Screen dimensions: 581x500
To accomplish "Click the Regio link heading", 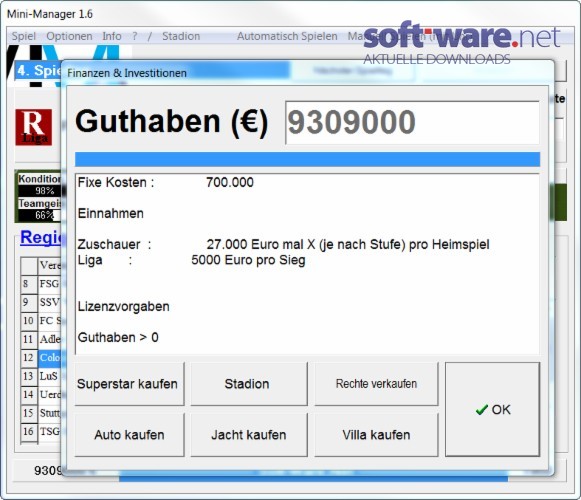I will [41, 237].
